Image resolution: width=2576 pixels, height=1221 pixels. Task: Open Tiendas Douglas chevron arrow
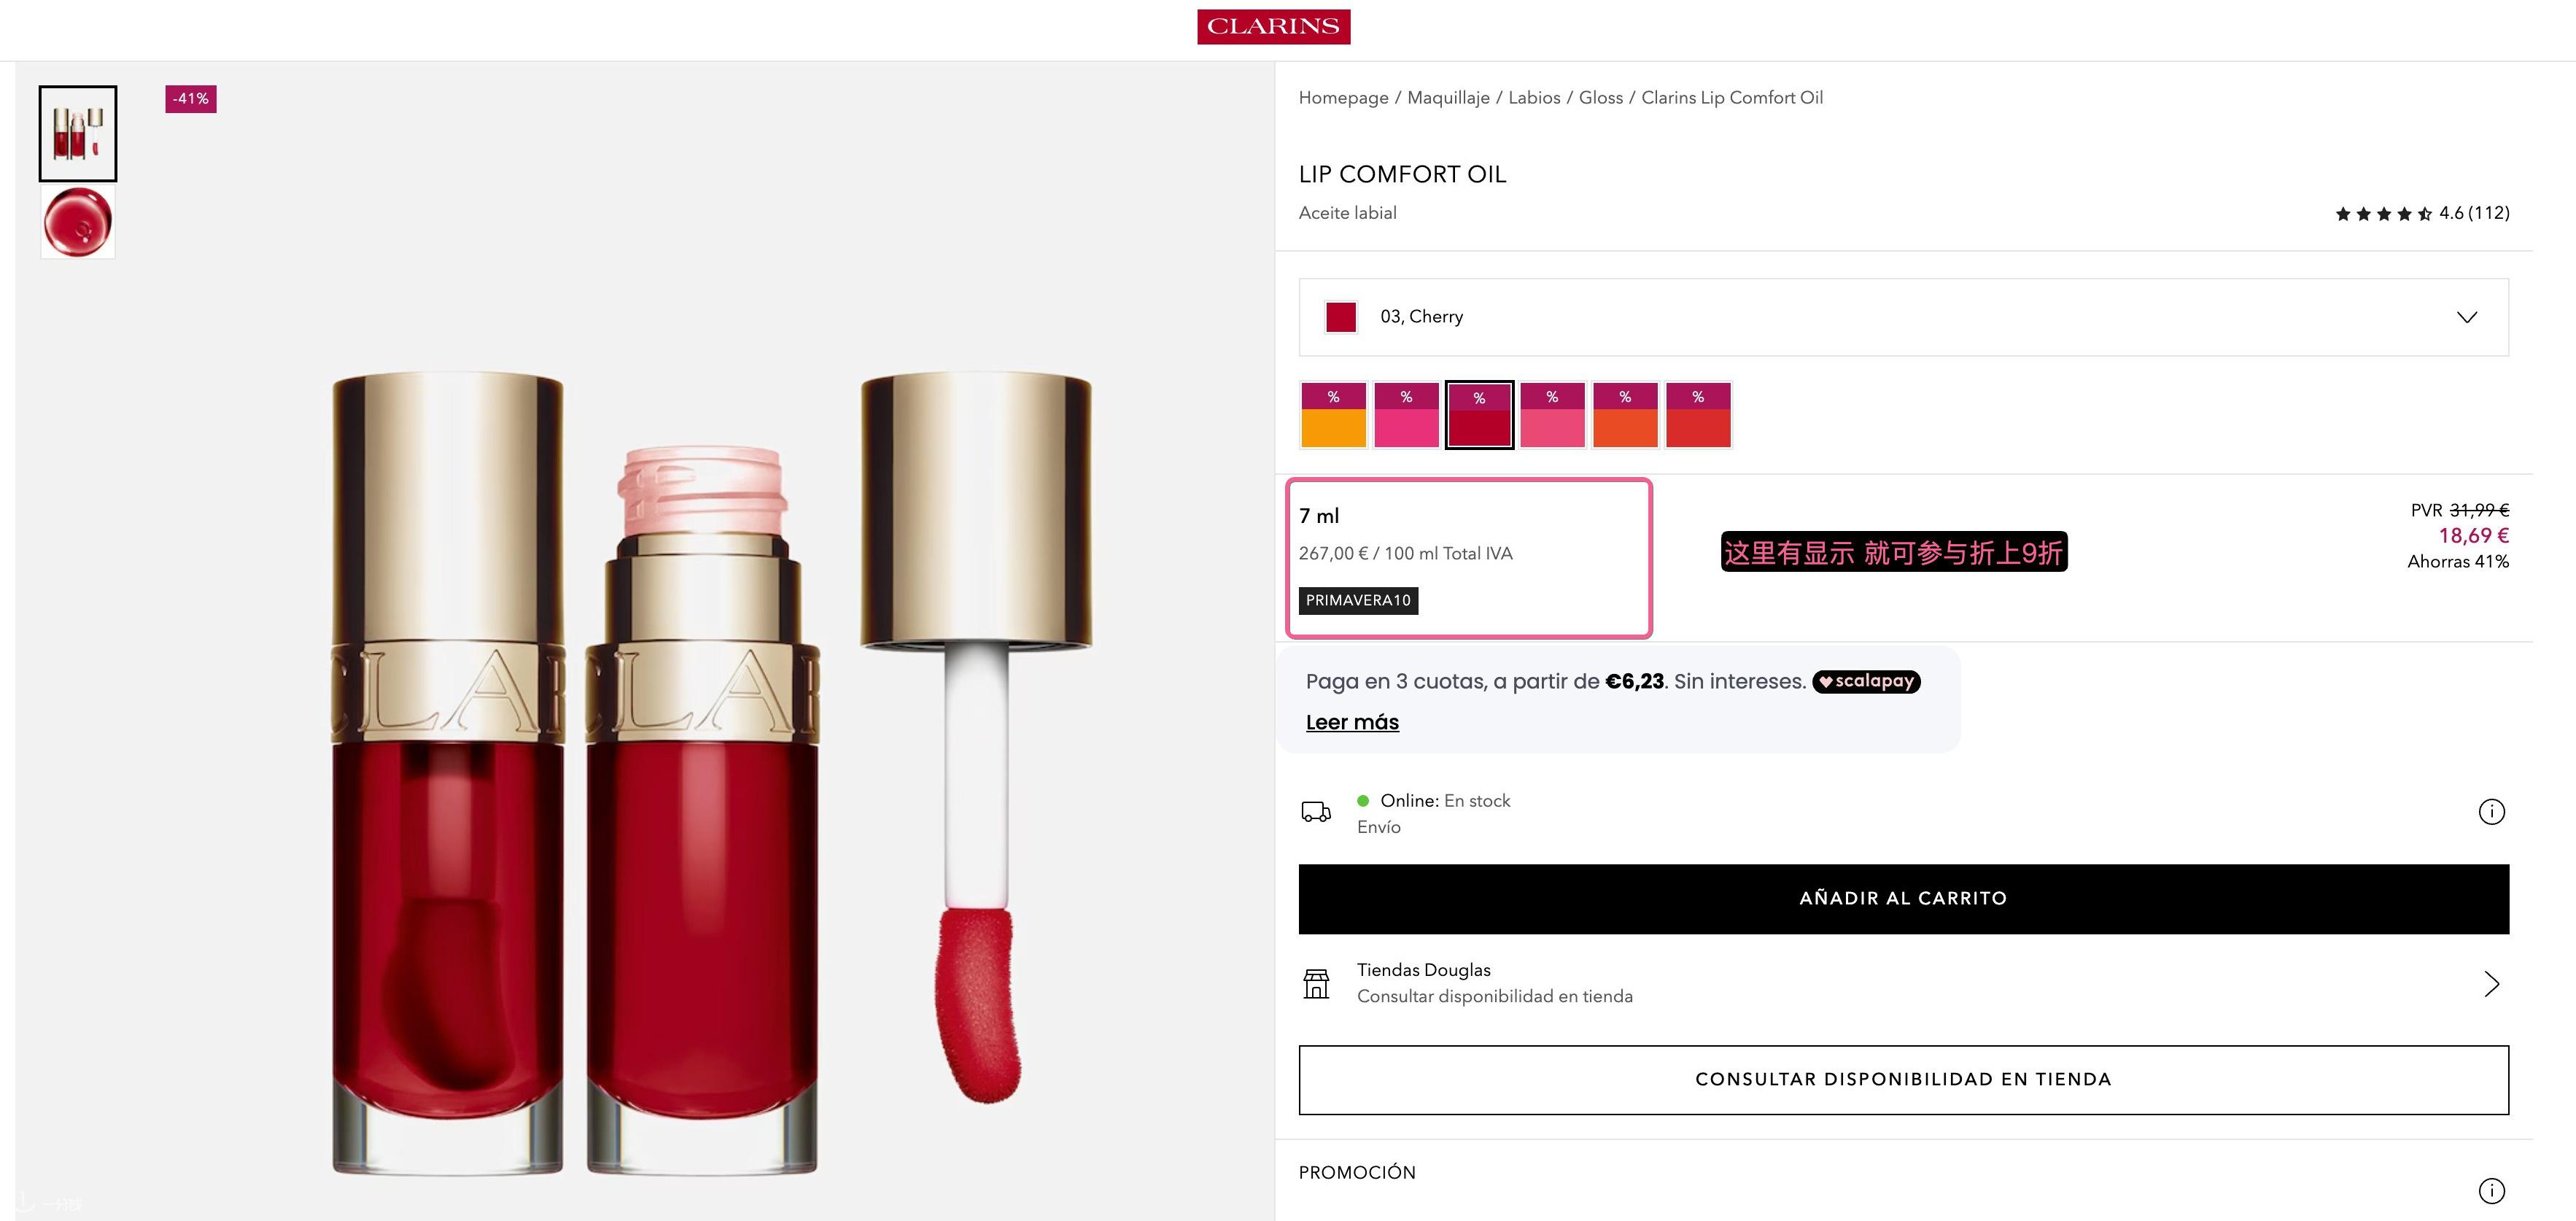click(x=2491, y=984)
